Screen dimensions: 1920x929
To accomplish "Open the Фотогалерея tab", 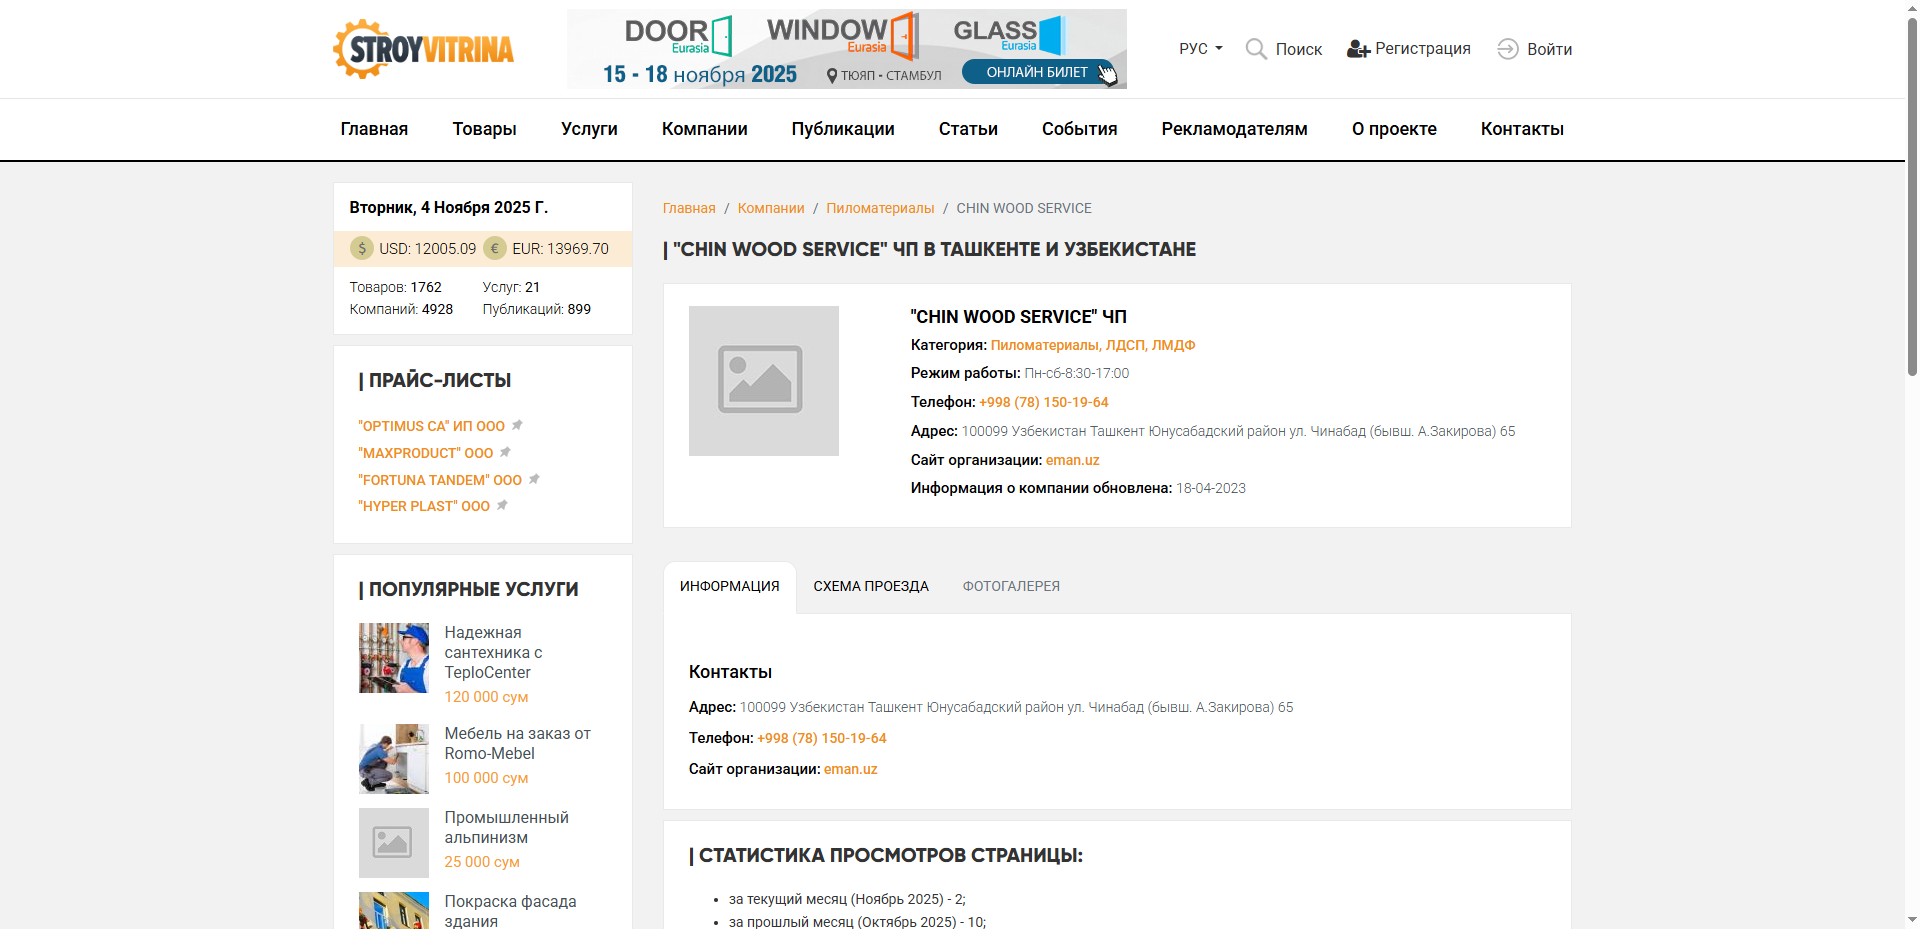I will 1010,587.
